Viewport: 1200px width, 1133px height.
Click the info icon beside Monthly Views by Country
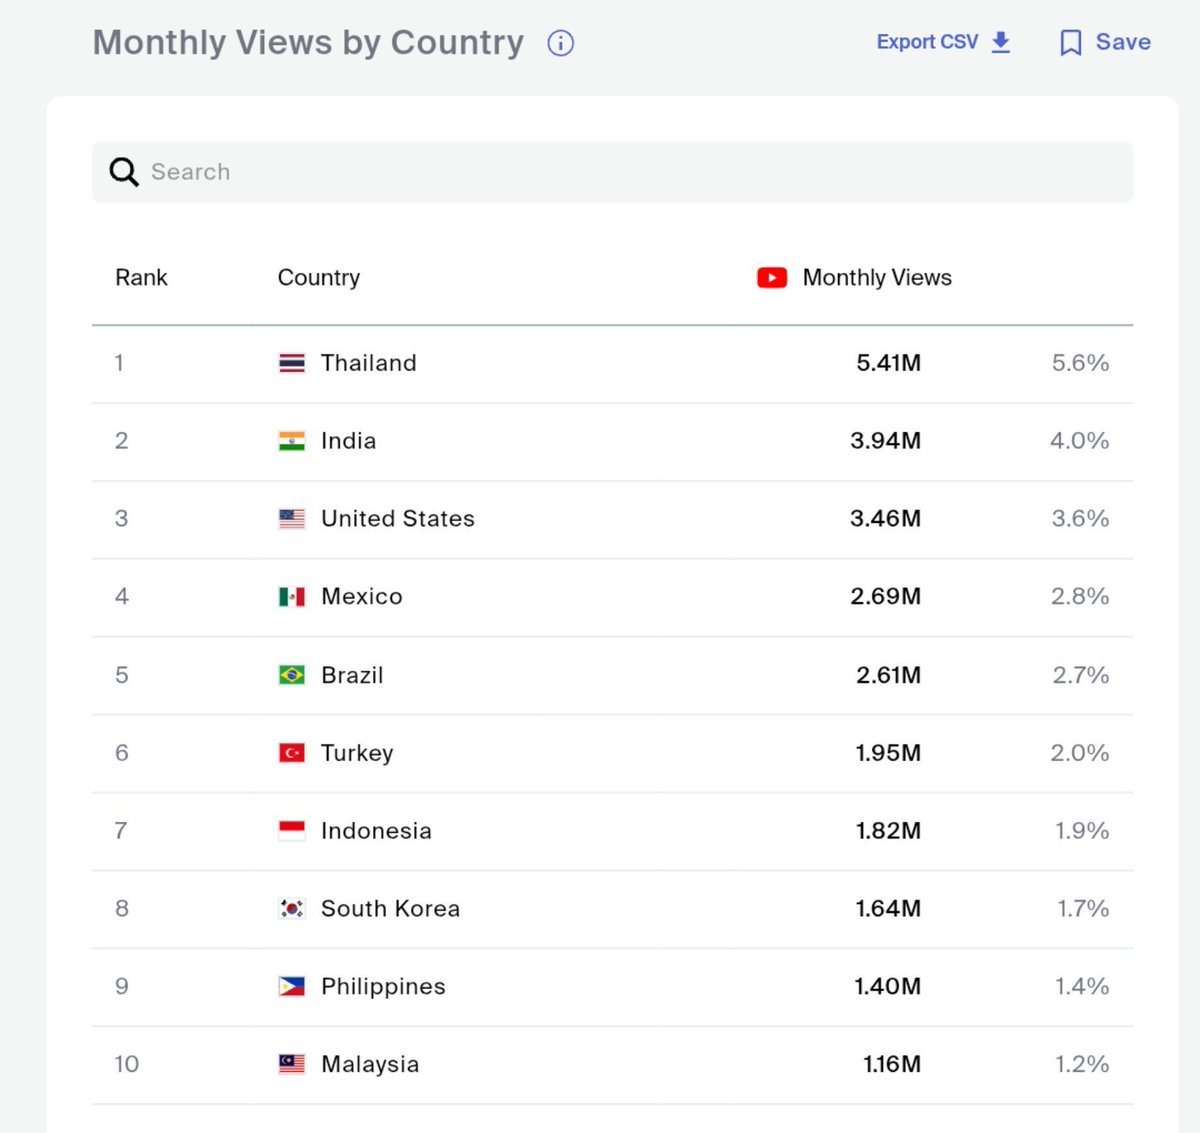tap(561, 43)
